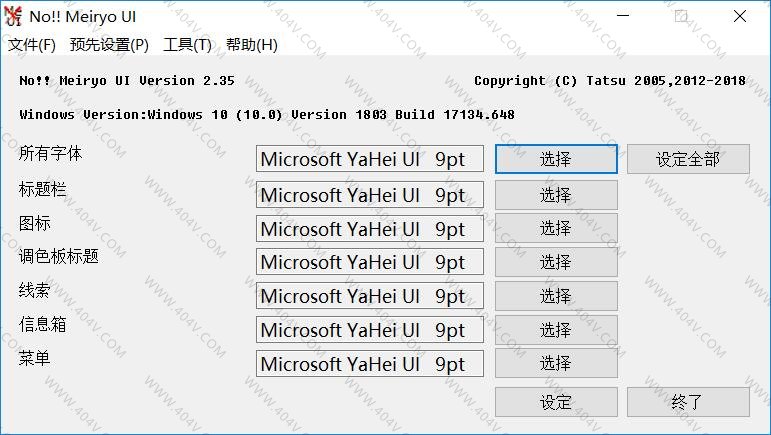
Task: Exit using the 终了 button
Action: click(x=687, y=402)
